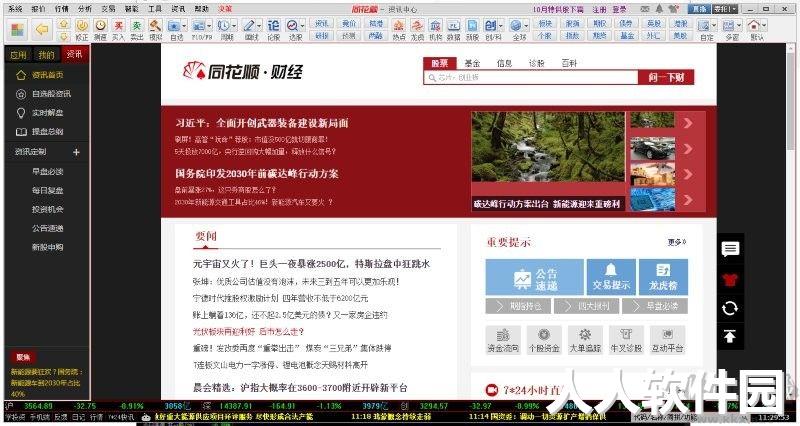This screenshot has width=800, height=426.
Task: Click the stock search input field
Action: coord(531,78)
